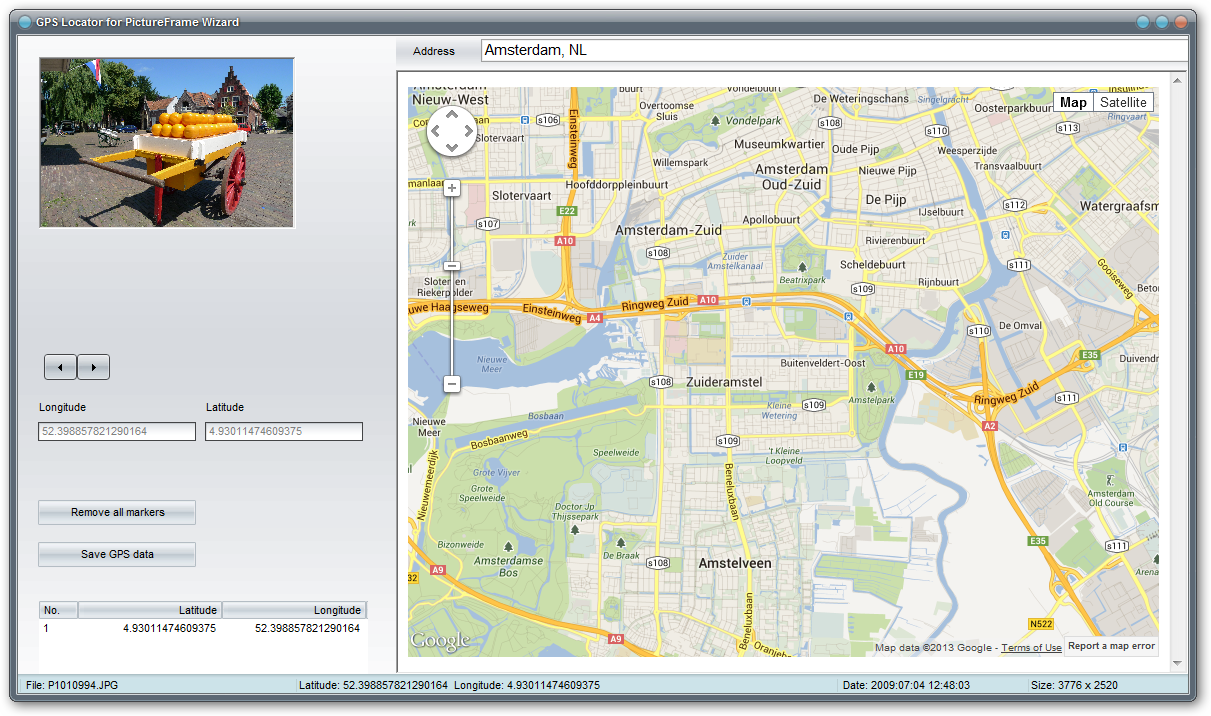Click the 'Buitenveldert-Oost' label on the map

[x=823, y=362]
